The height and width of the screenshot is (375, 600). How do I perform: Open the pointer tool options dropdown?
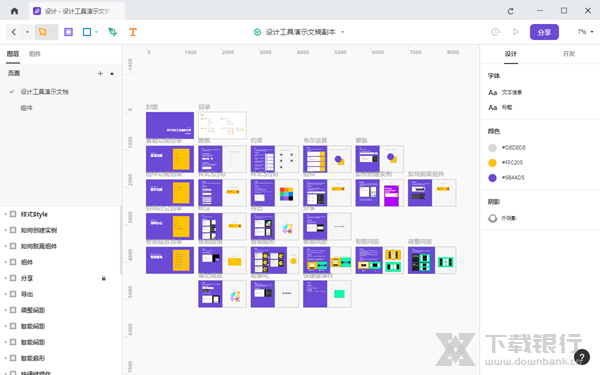point(53,32)
